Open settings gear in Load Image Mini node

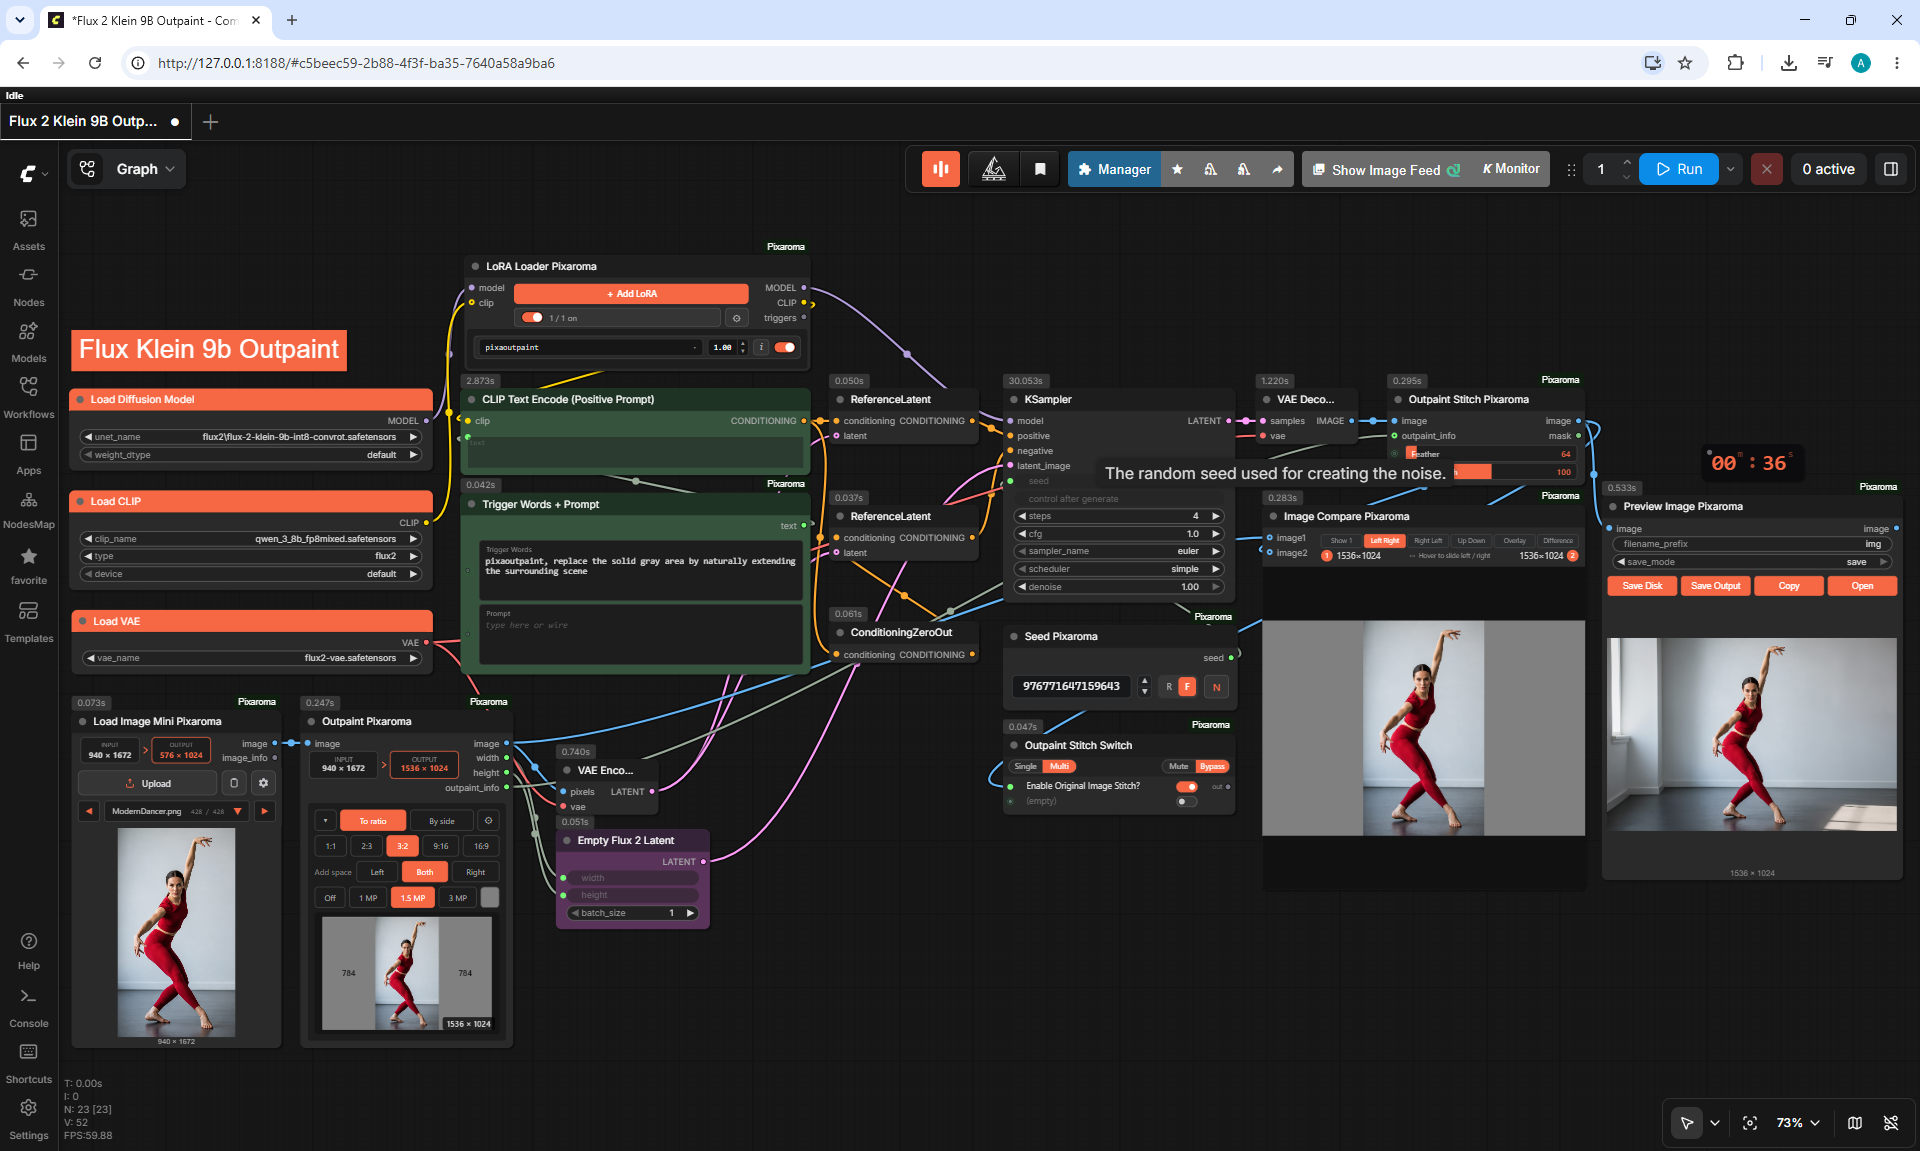pos(263,783)
